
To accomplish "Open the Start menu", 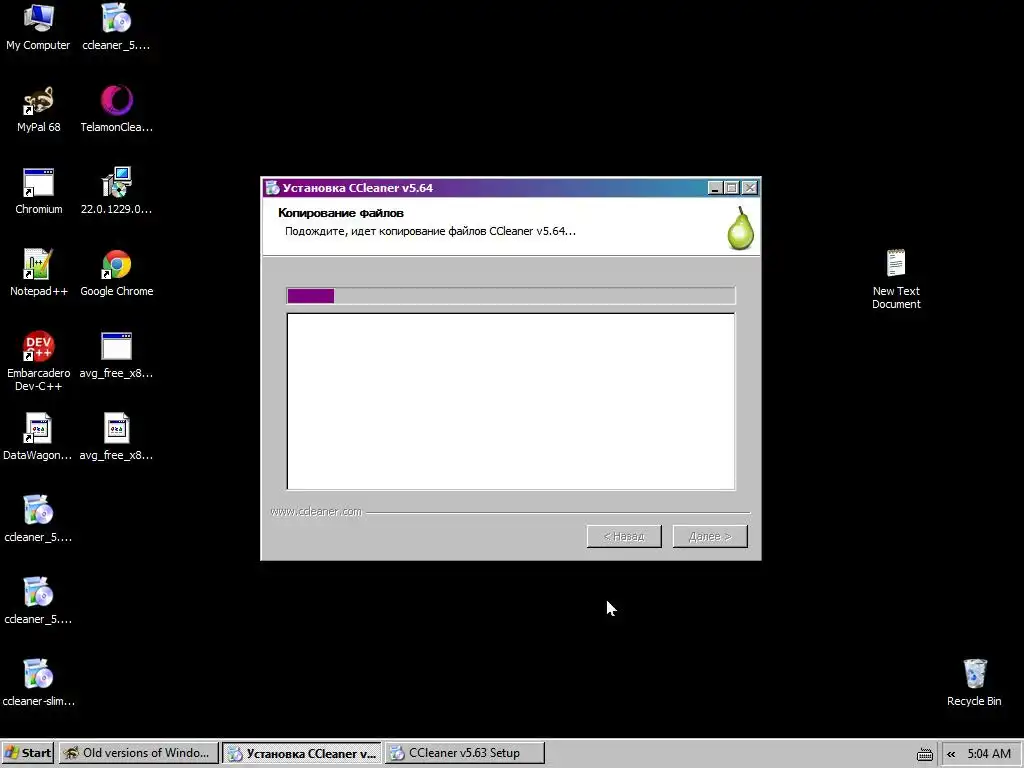I will [x=28, y=753].
